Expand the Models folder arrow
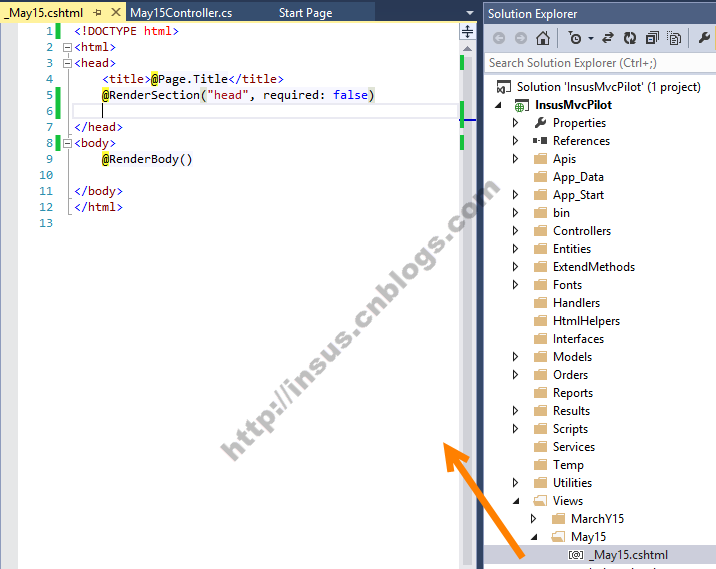Image resolution: width=716 pixels, height=569 pixels. pos(516,357)
